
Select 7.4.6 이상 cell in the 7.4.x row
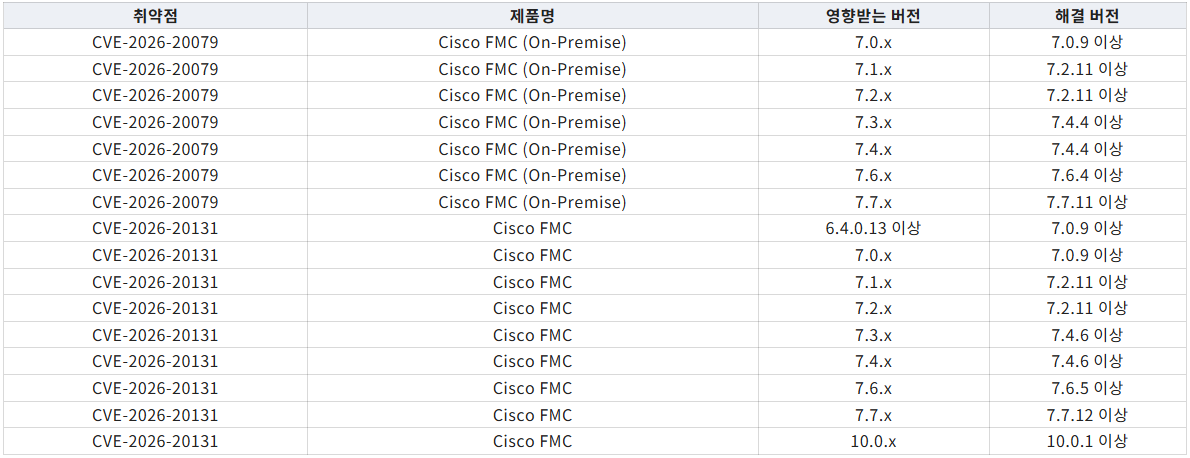[x=1087, y=362]
